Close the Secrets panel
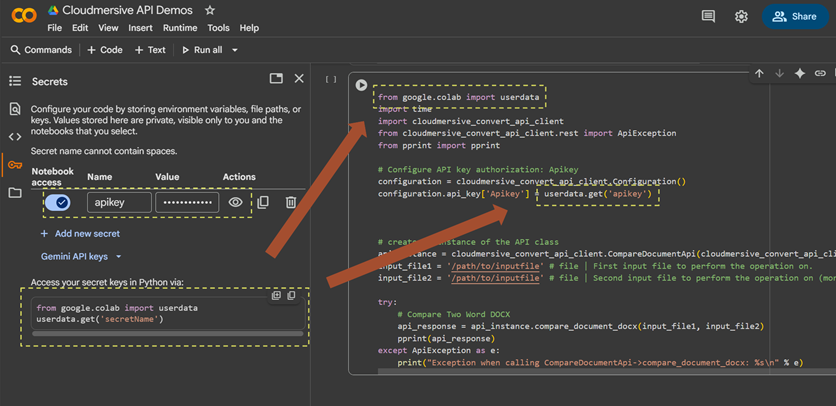Viewport: 836px width, 406px height. point(299,78)
